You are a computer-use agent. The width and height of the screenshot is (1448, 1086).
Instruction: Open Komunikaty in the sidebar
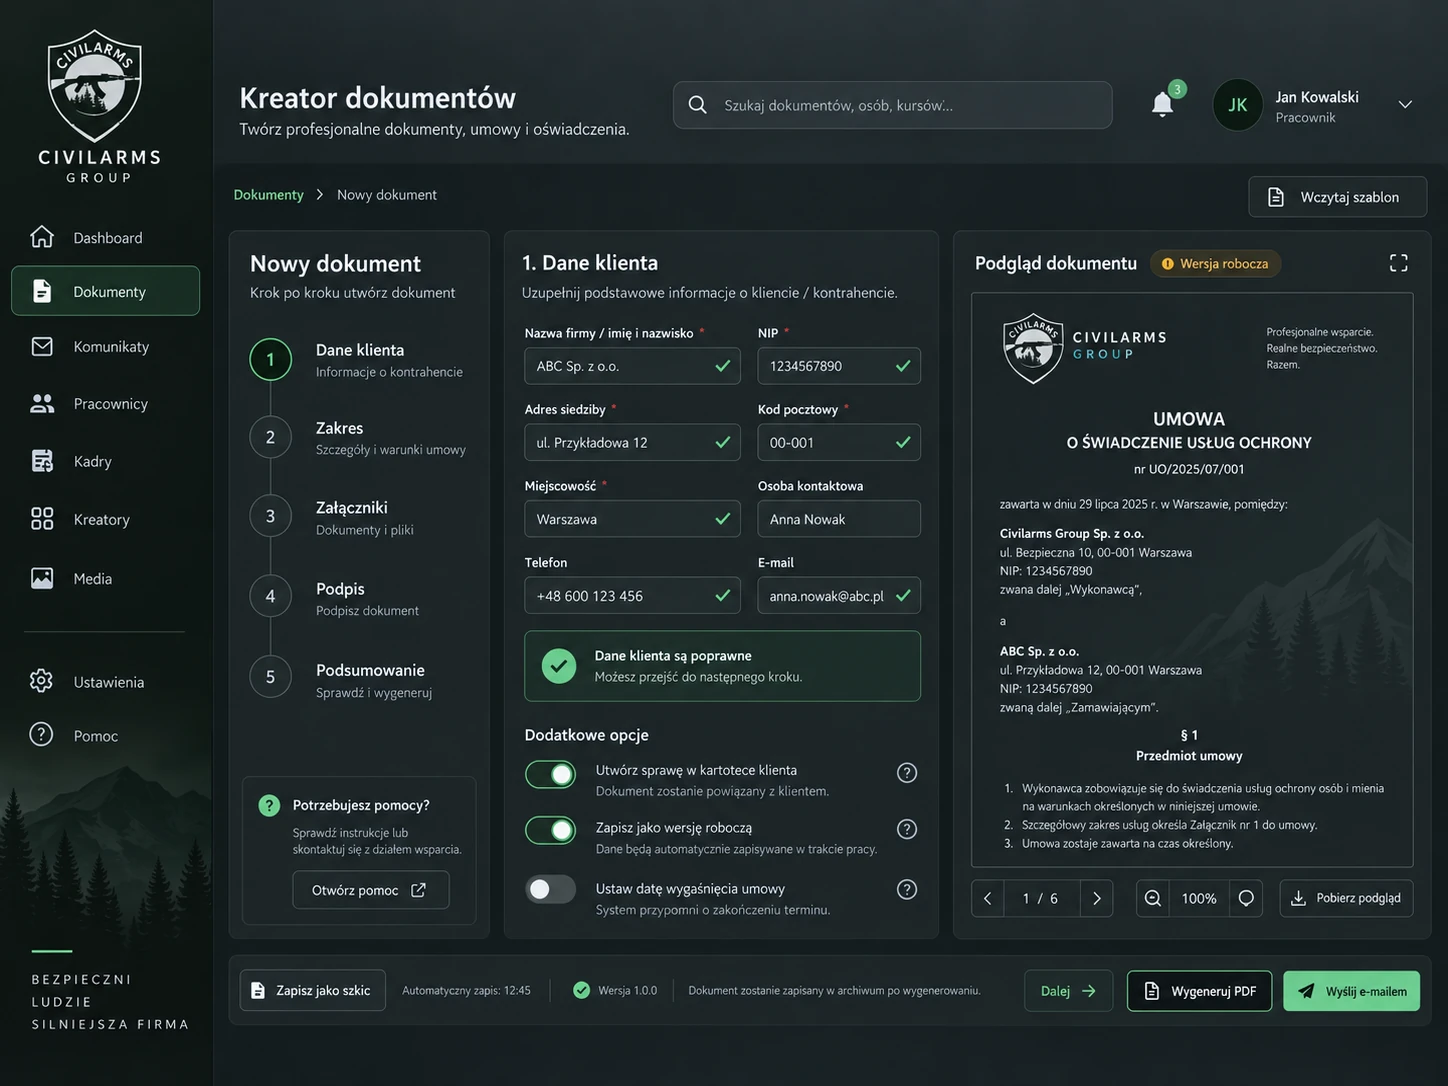[x=105, y=347]
